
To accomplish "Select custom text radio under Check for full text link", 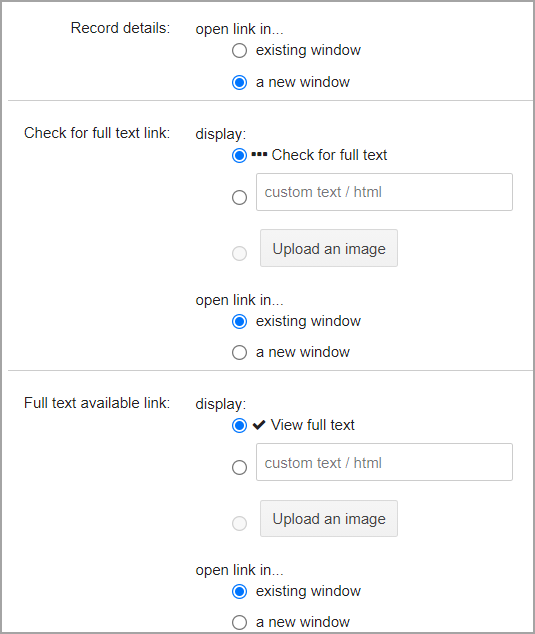I will pyautogui.click(x=239, y=198).
